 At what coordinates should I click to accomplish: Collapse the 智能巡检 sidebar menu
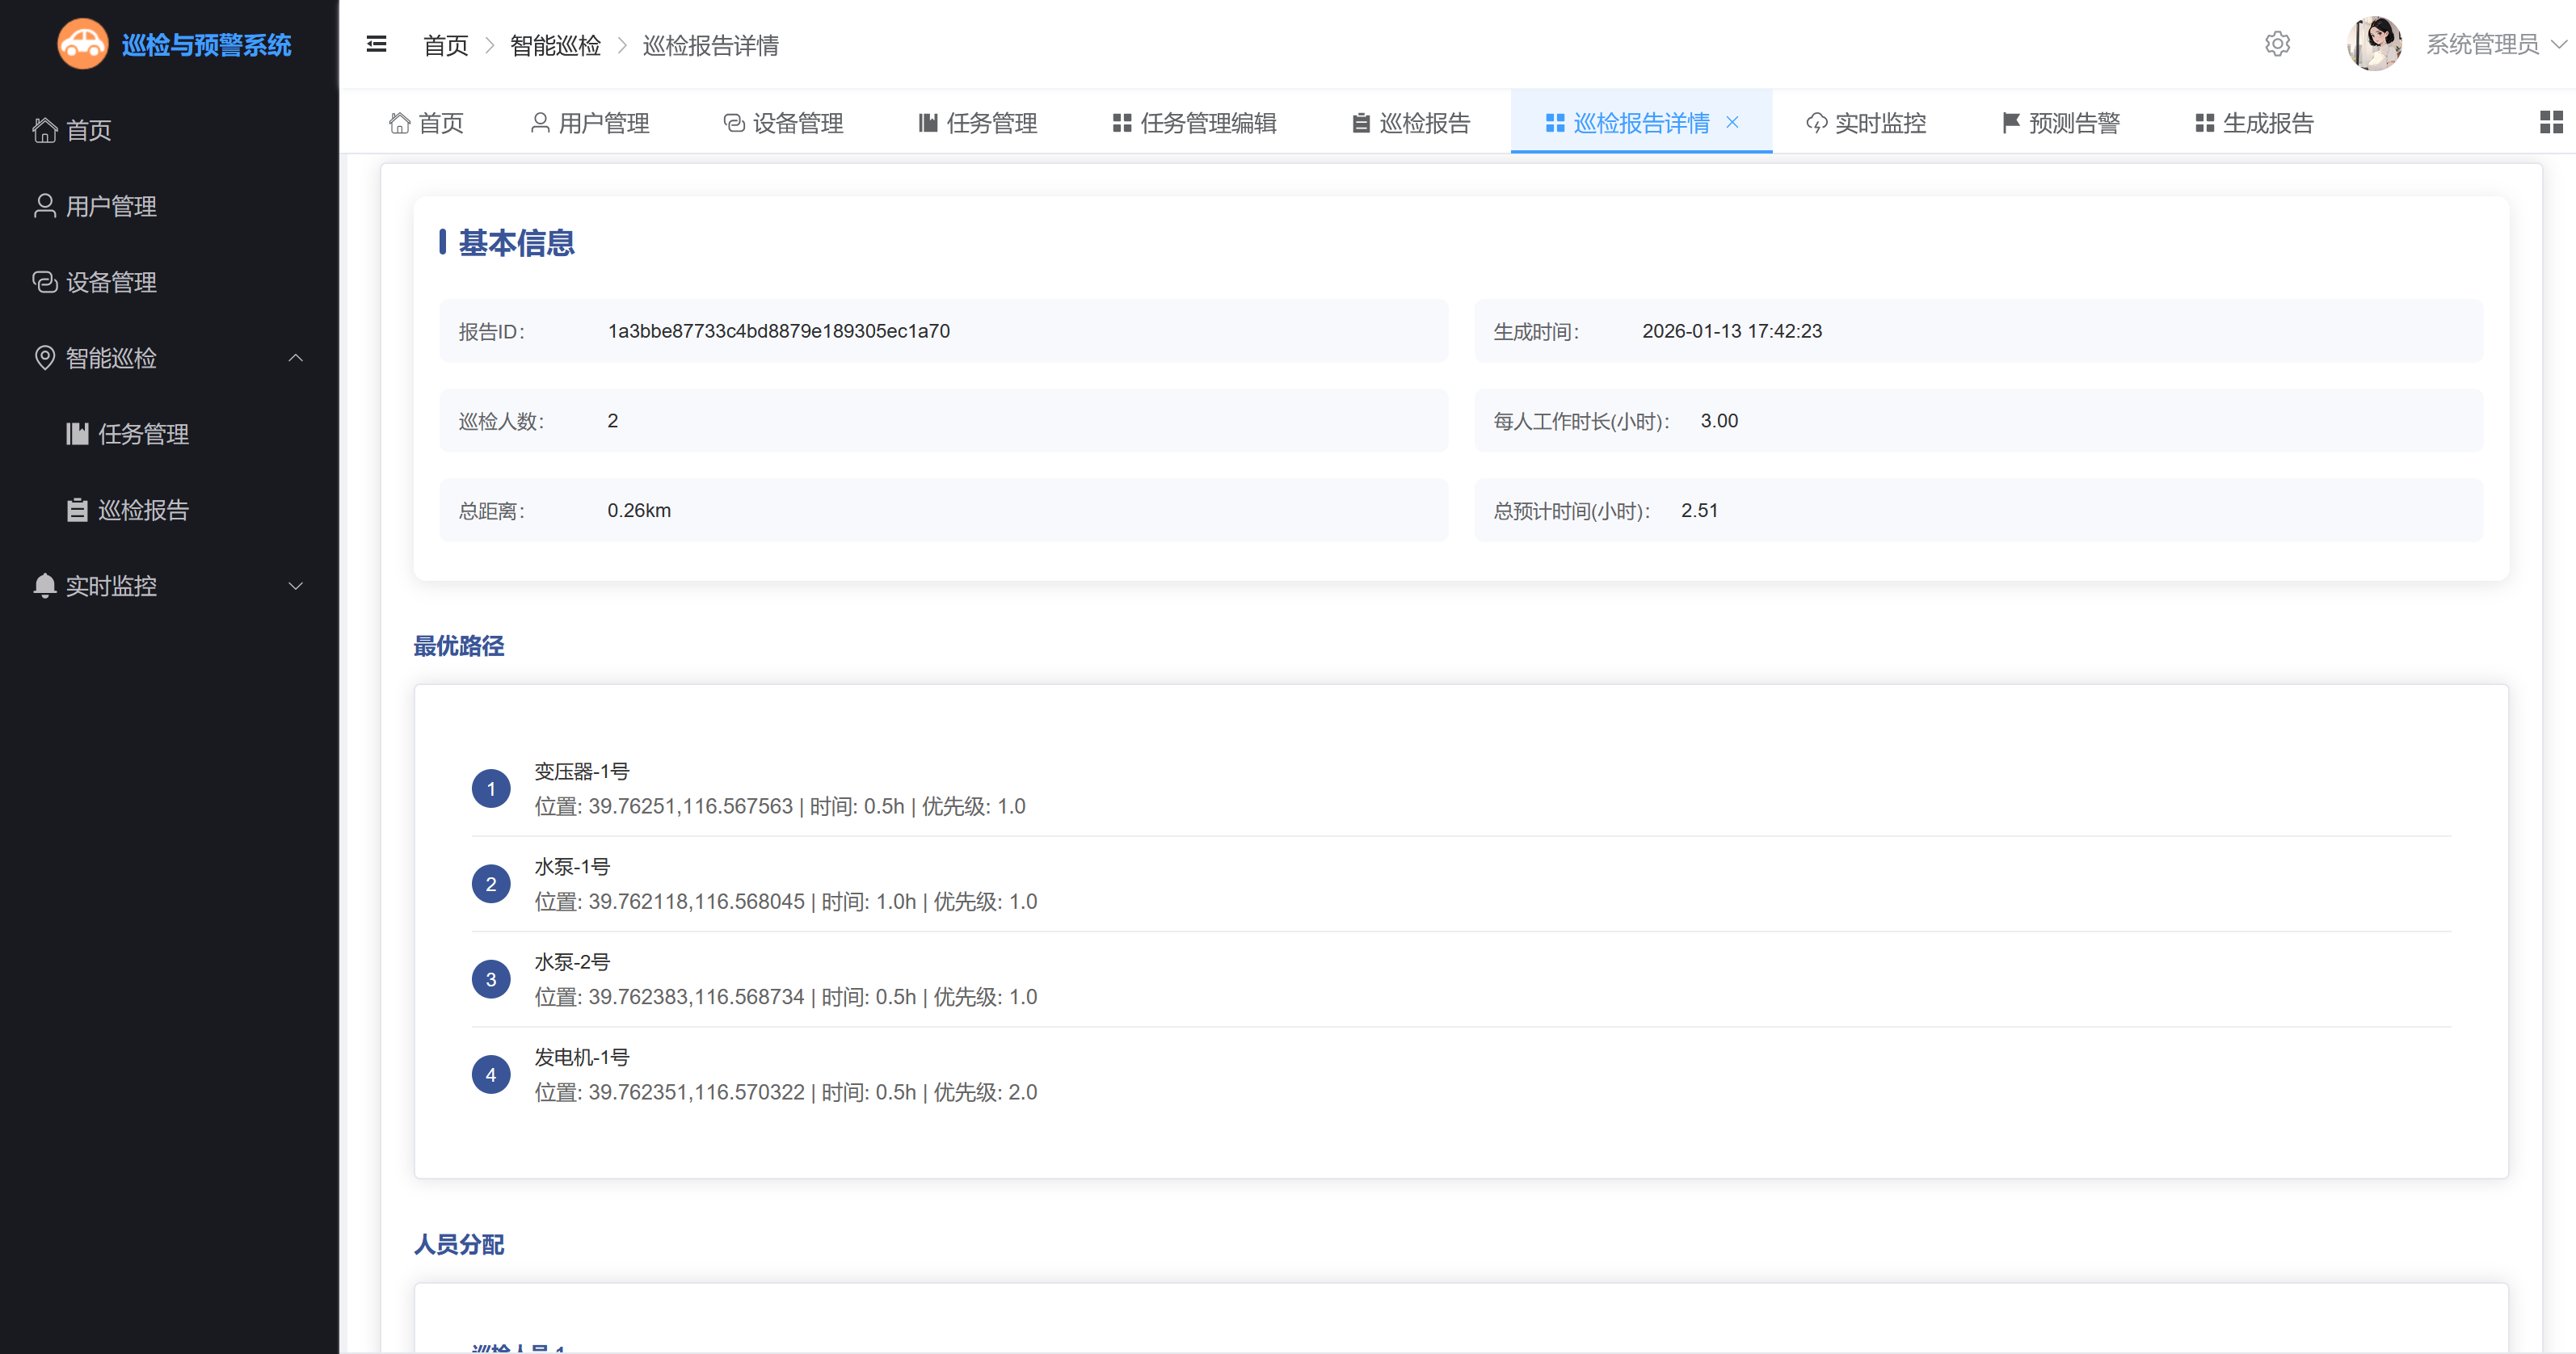(295, 358)
